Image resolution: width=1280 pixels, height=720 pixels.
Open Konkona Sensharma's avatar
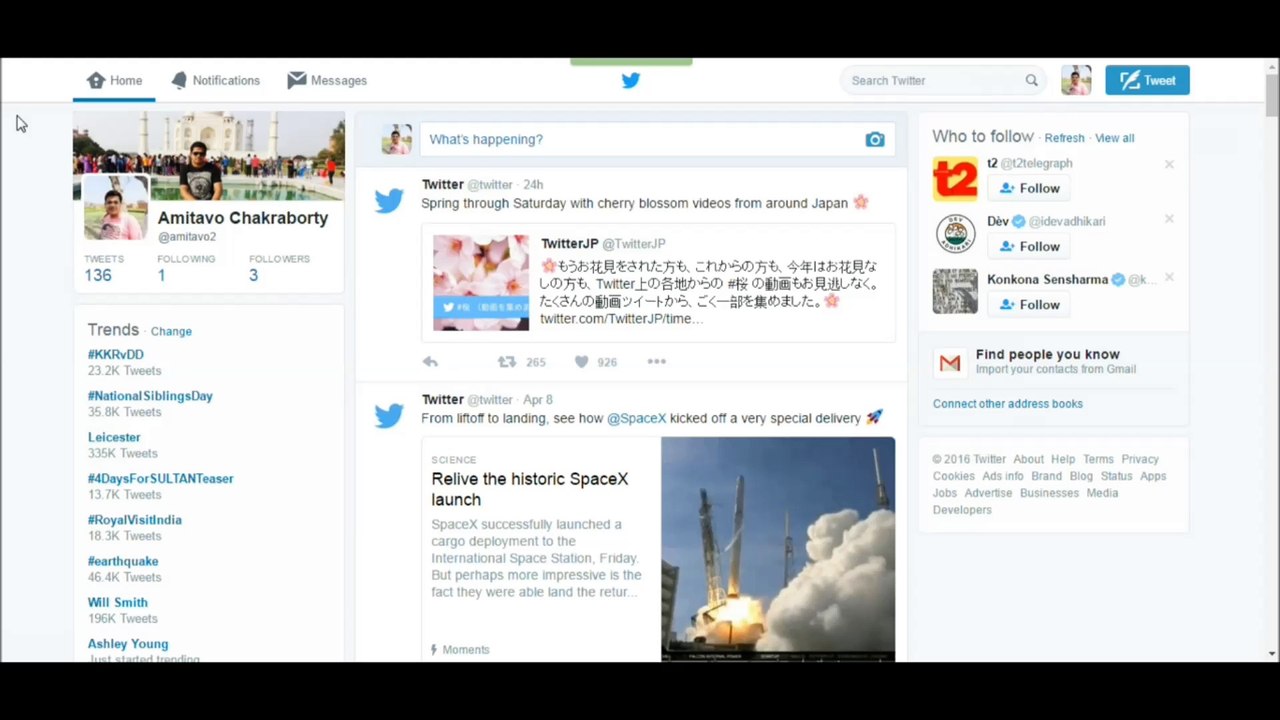pos(955,291)
